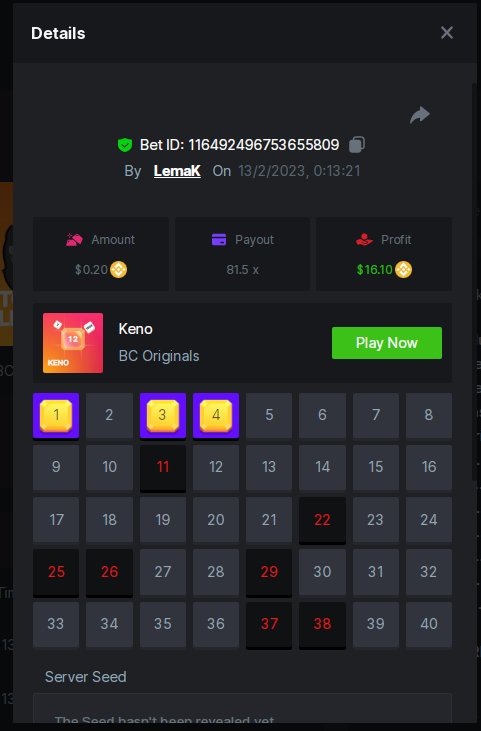Copy the Bet ID with the copy icon
Screen dimensions: 481x731
tap(357, 145)
